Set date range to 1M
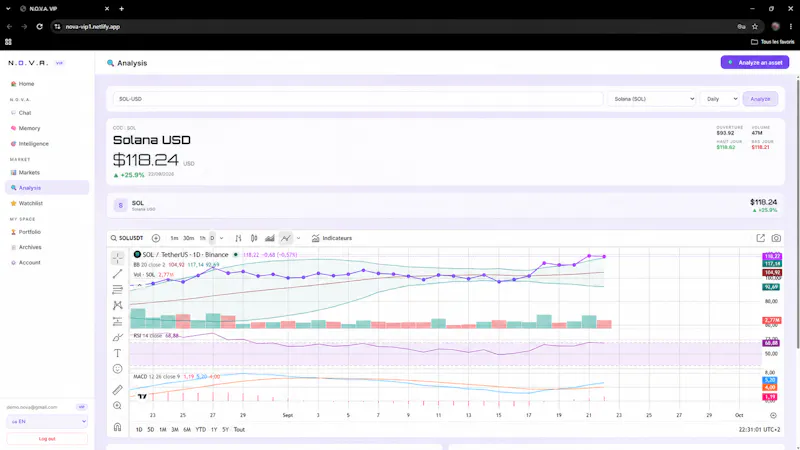 pyautogui.click(x=163, y=430)
